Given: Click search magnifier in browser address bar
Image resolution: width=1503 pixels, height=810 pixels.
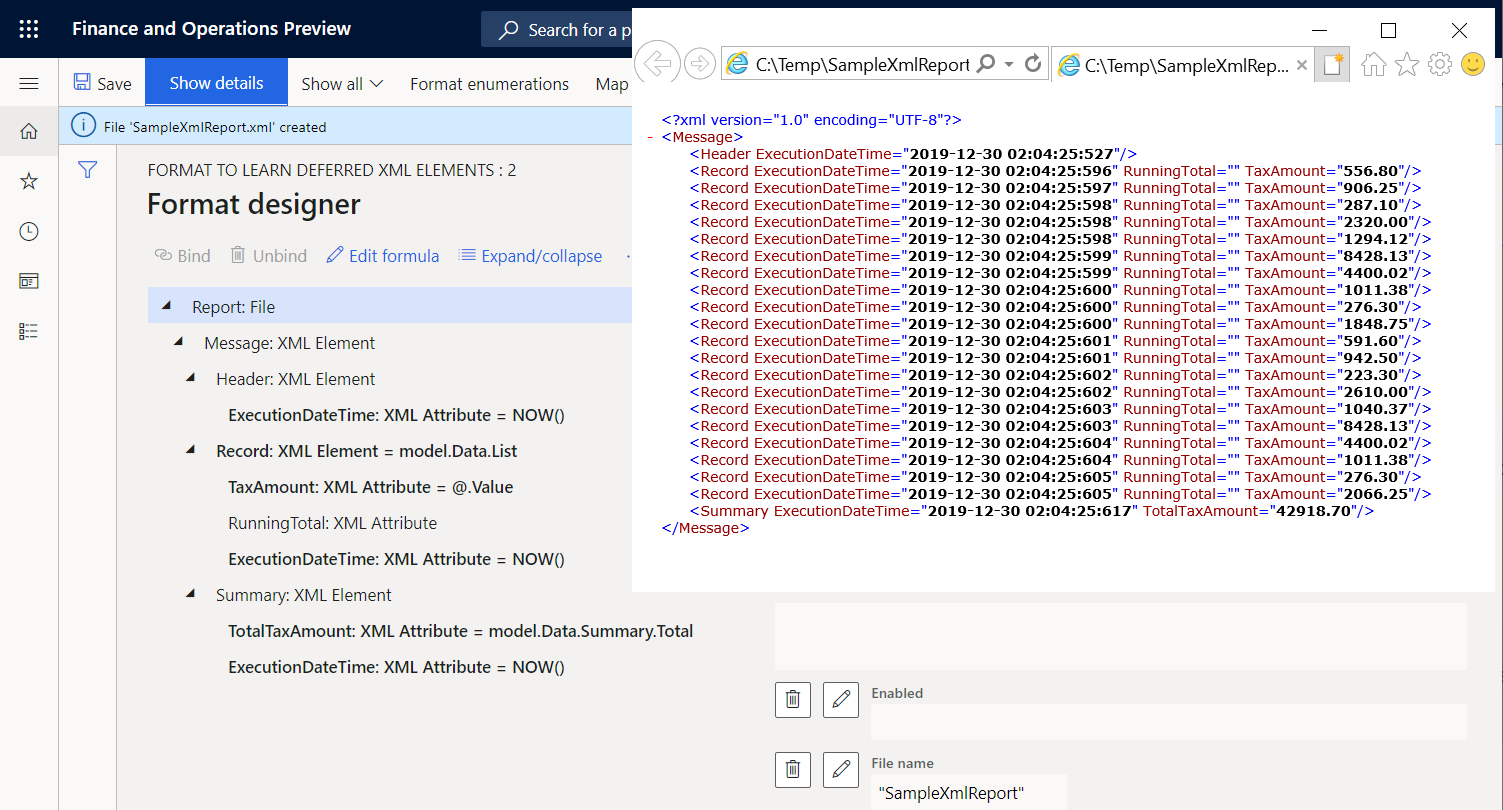Looking at the screenshot, I should pos(986,64).
